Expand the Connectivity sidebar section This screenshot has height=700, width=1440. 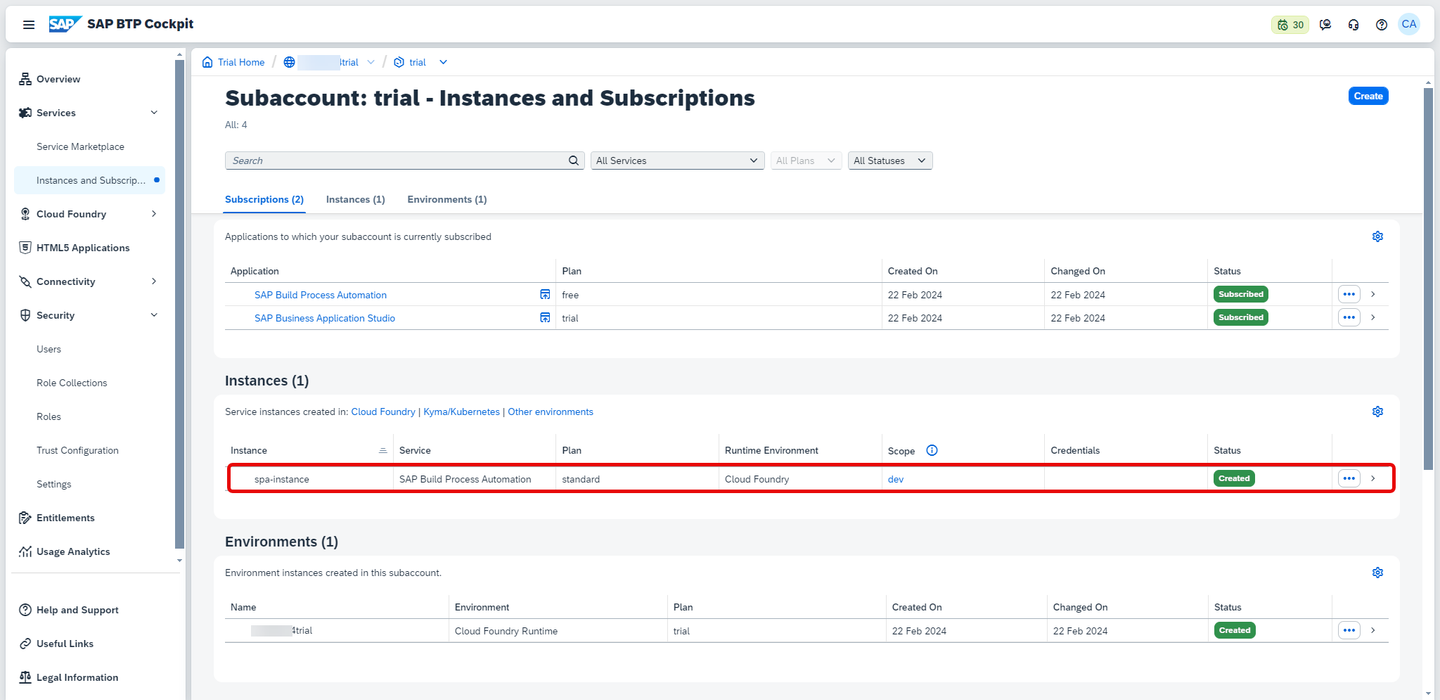click(154, 281)
